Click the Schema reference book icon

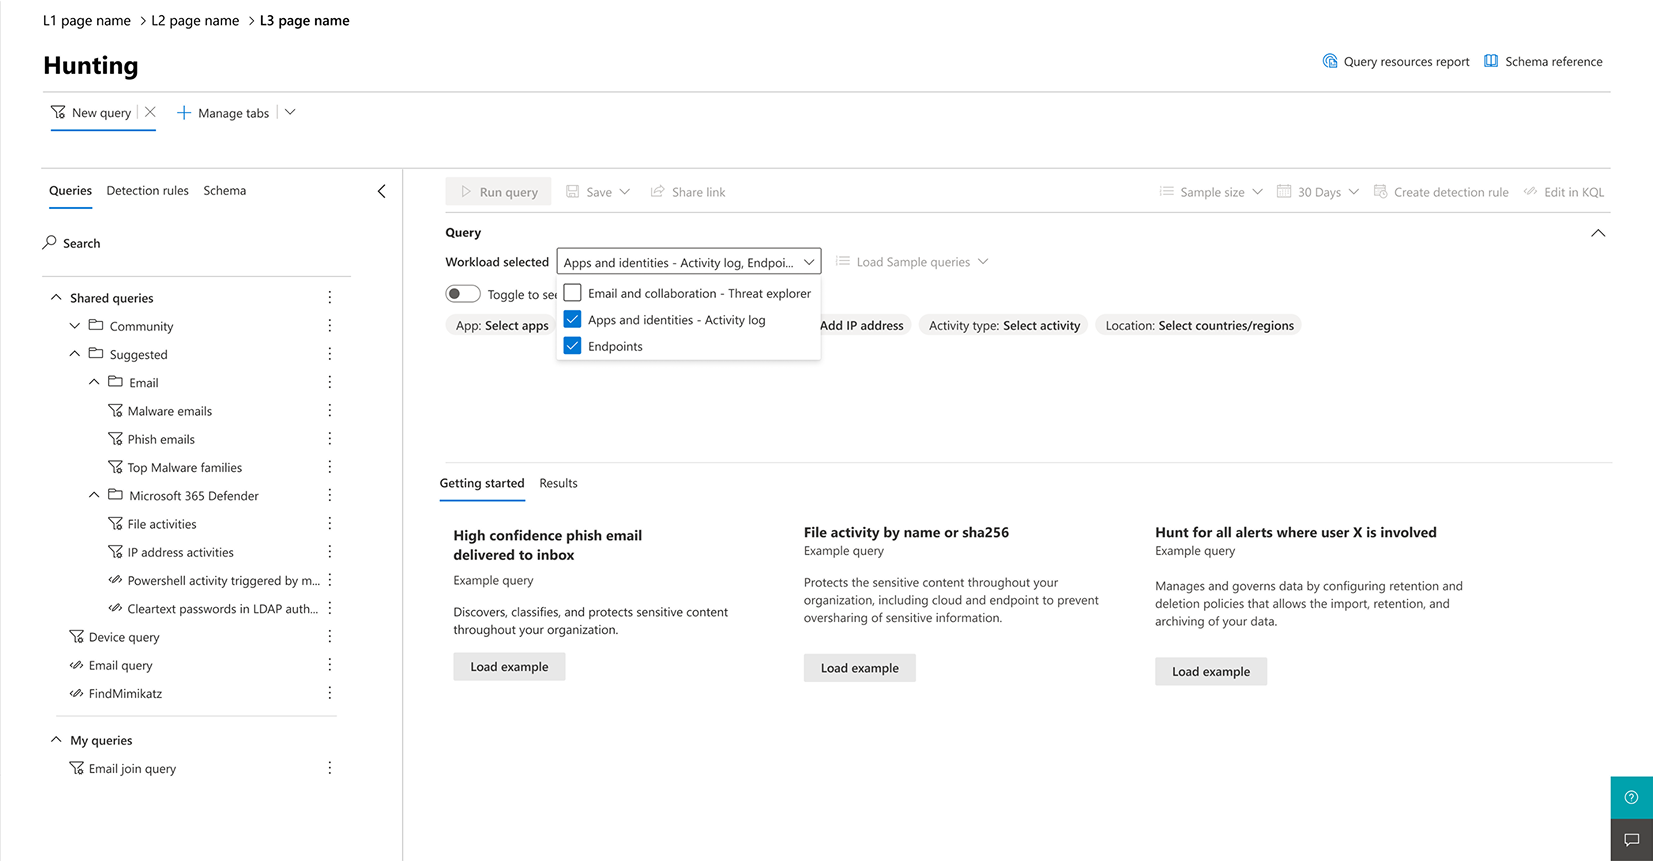click(1491, 61)
